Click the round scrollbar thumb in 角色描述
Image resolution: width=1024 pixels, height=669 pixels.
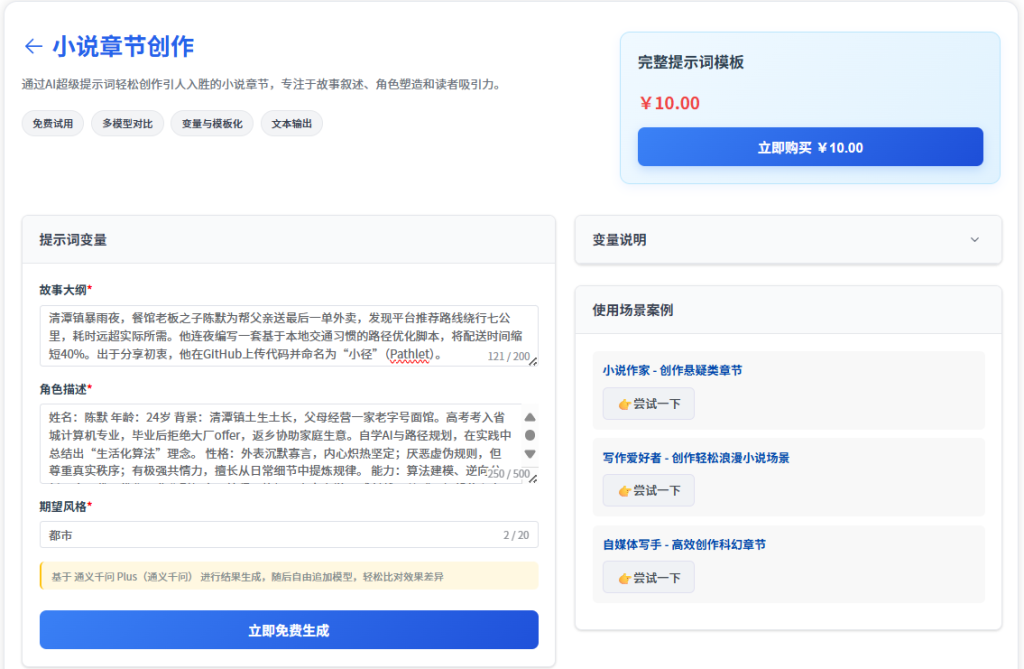click(x=530, y=435)
